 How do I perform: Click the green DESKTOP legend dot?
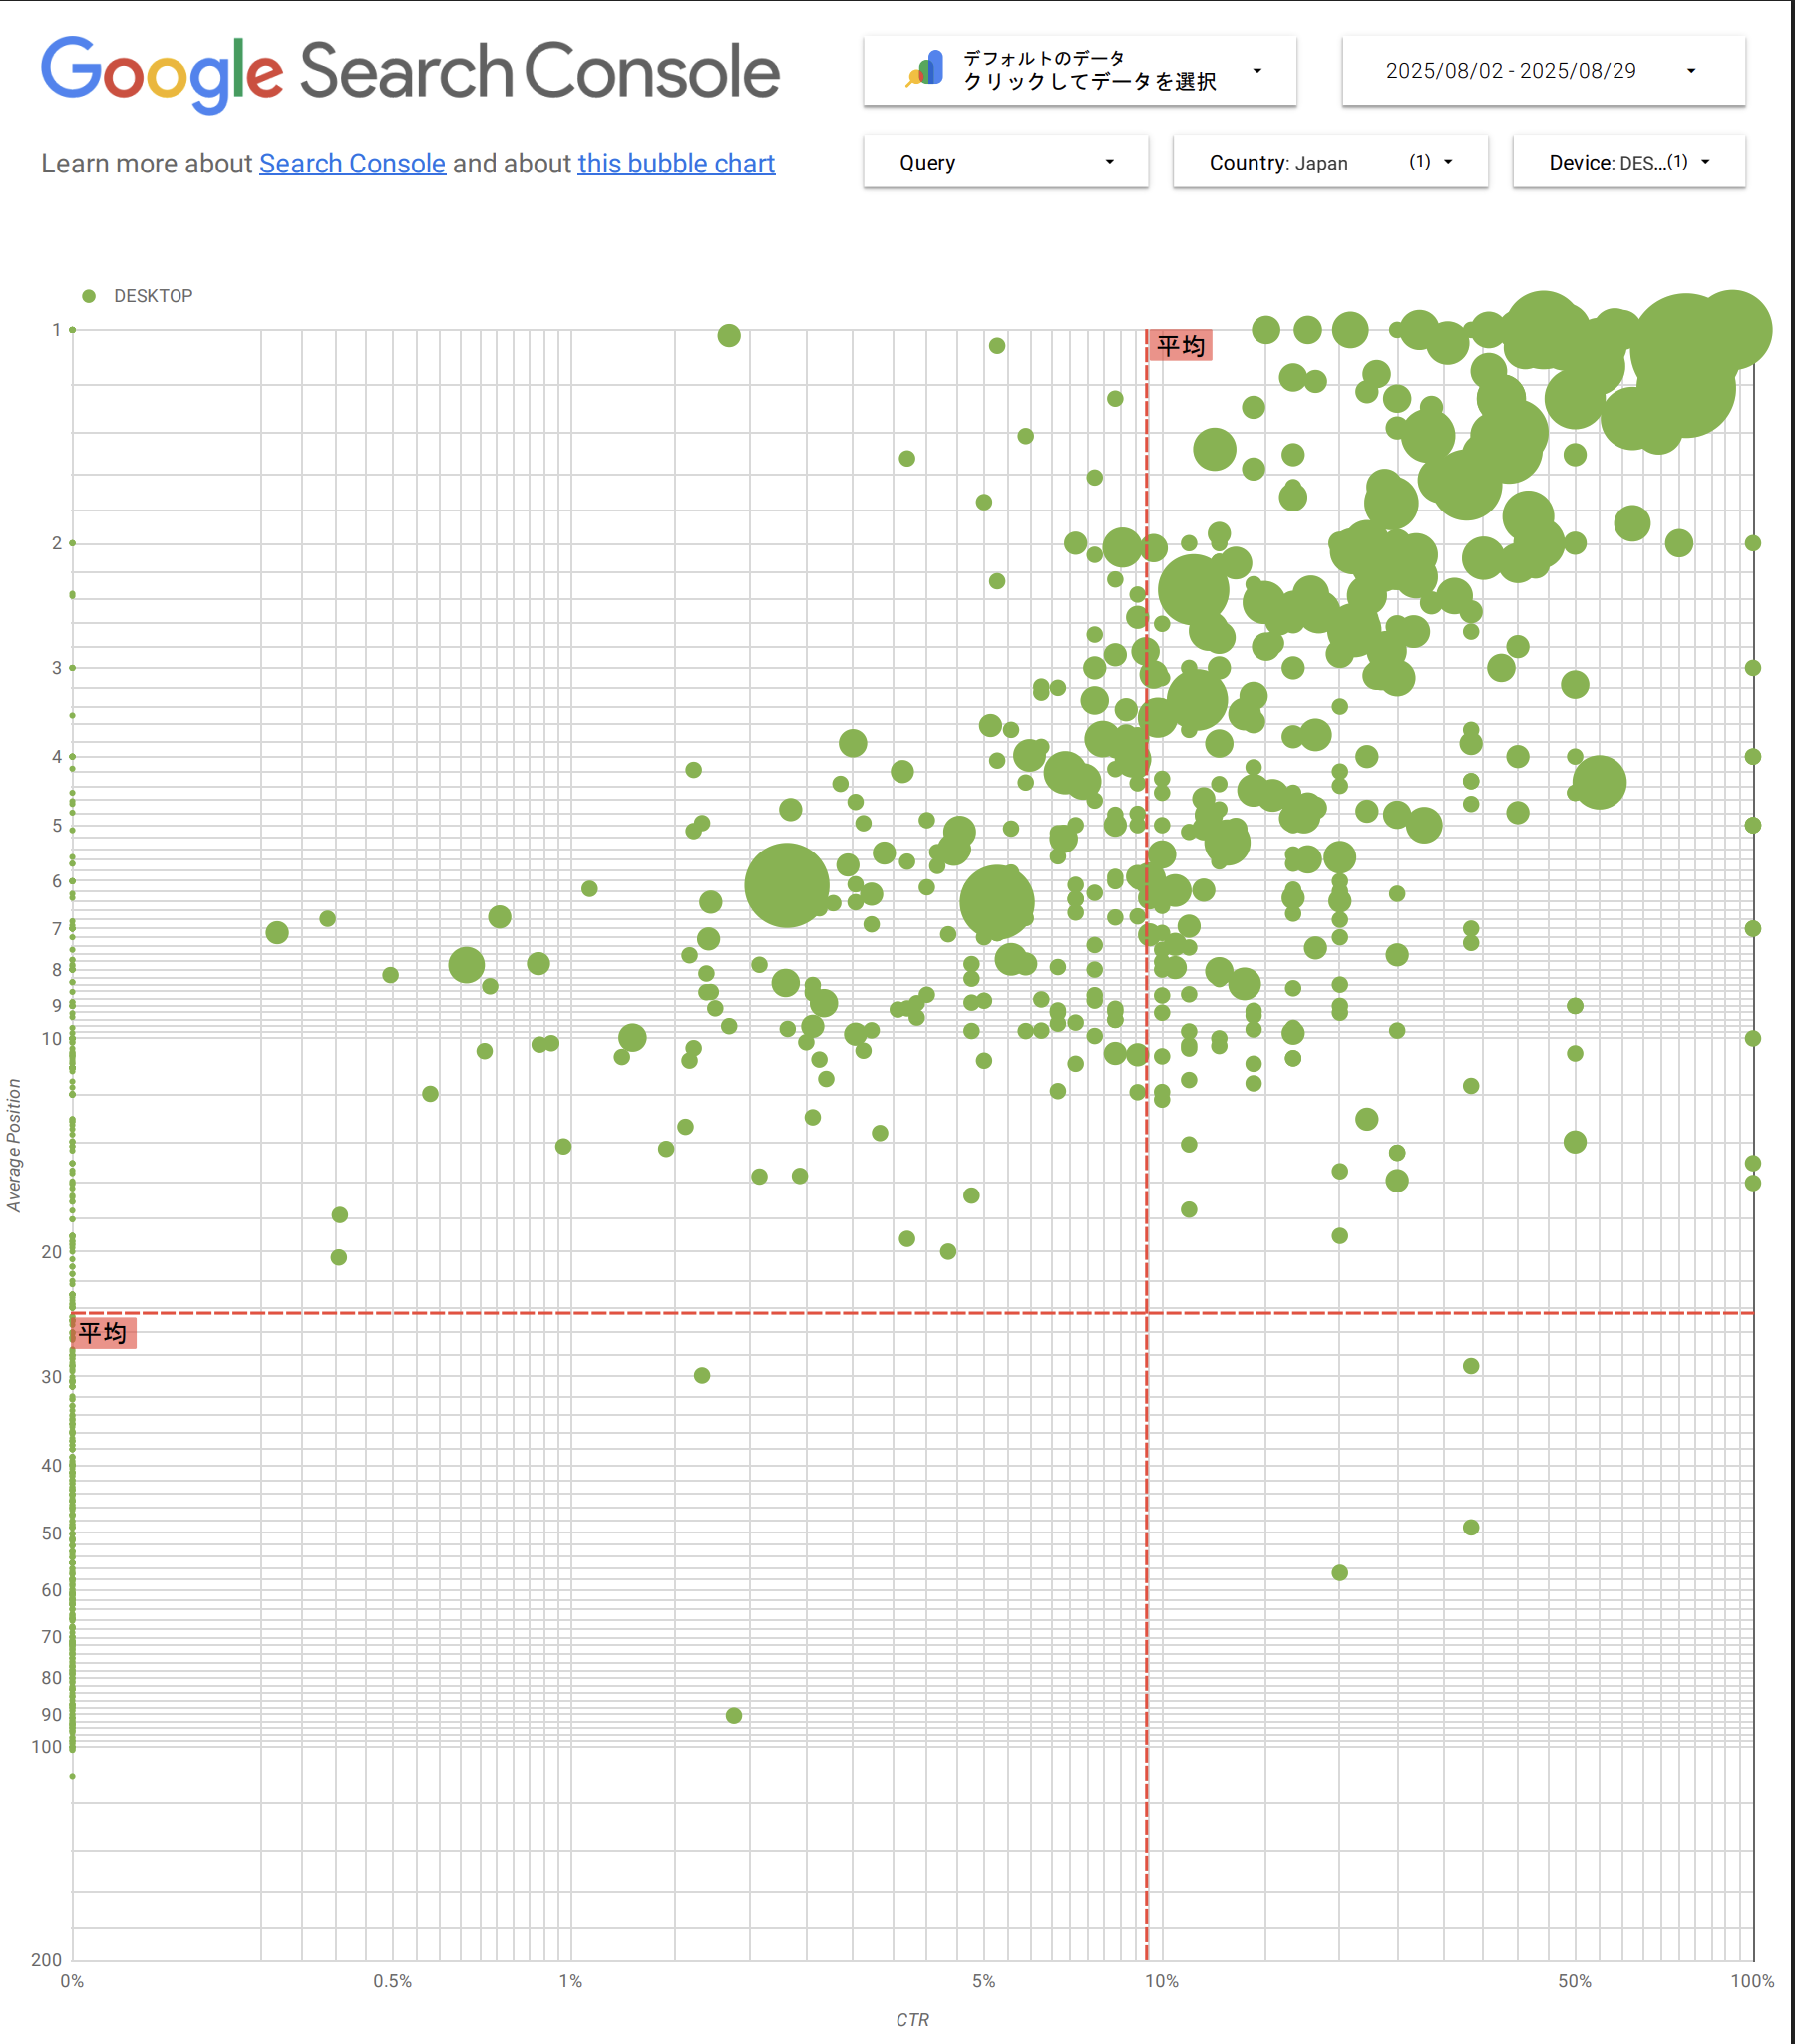[89, 296]
